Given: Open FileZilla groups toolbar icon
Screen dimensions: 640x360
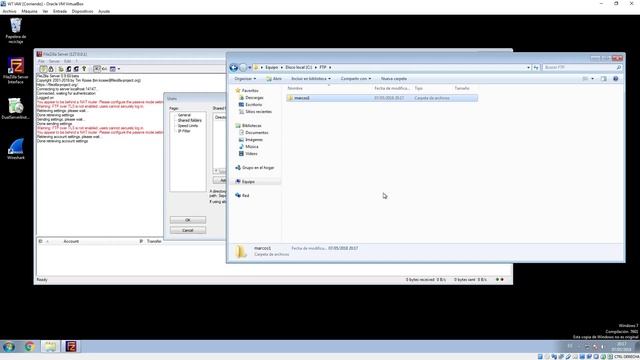Looking at the screenshot, I should (x=76, y=69).
